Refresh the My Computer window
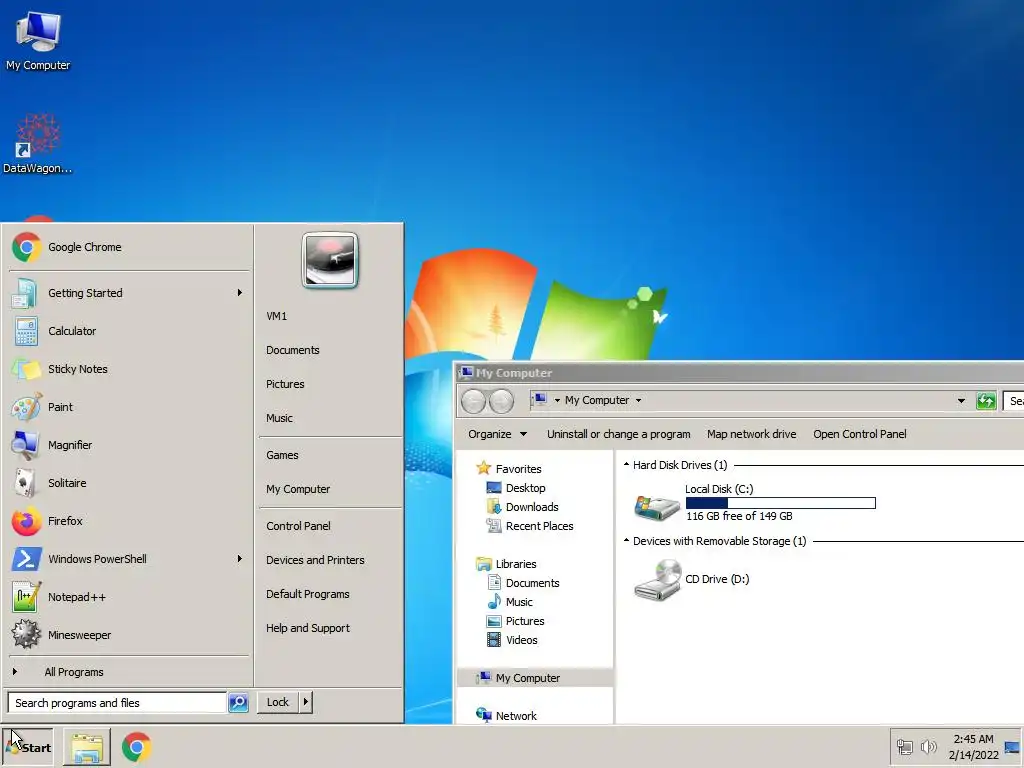The image size is (1024, 768). click(985, 401)
